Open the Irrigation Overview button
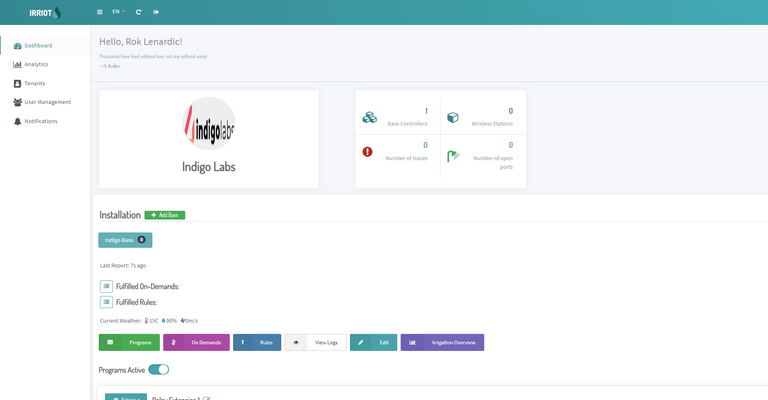Screen dimensions: 768x400 click(442, 342)
